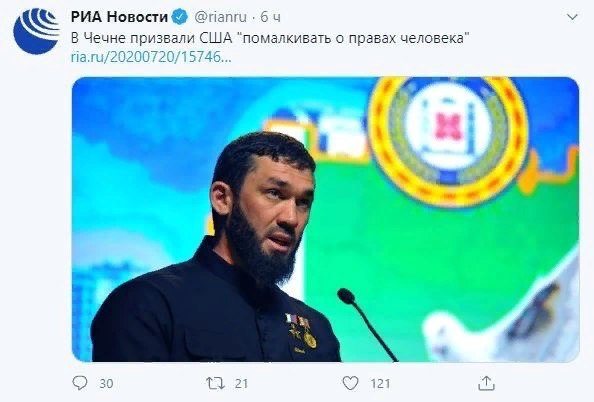594x402 pixels.
Task: View the 30 replies count
Action: click(x=106, y=384)
